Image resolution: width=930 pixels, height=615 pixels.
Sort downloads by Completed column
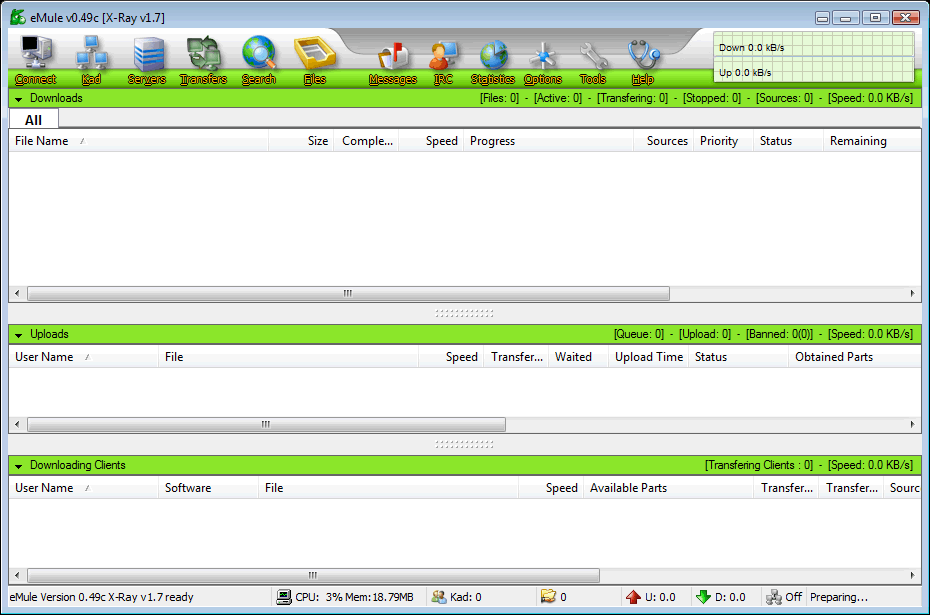367,141
